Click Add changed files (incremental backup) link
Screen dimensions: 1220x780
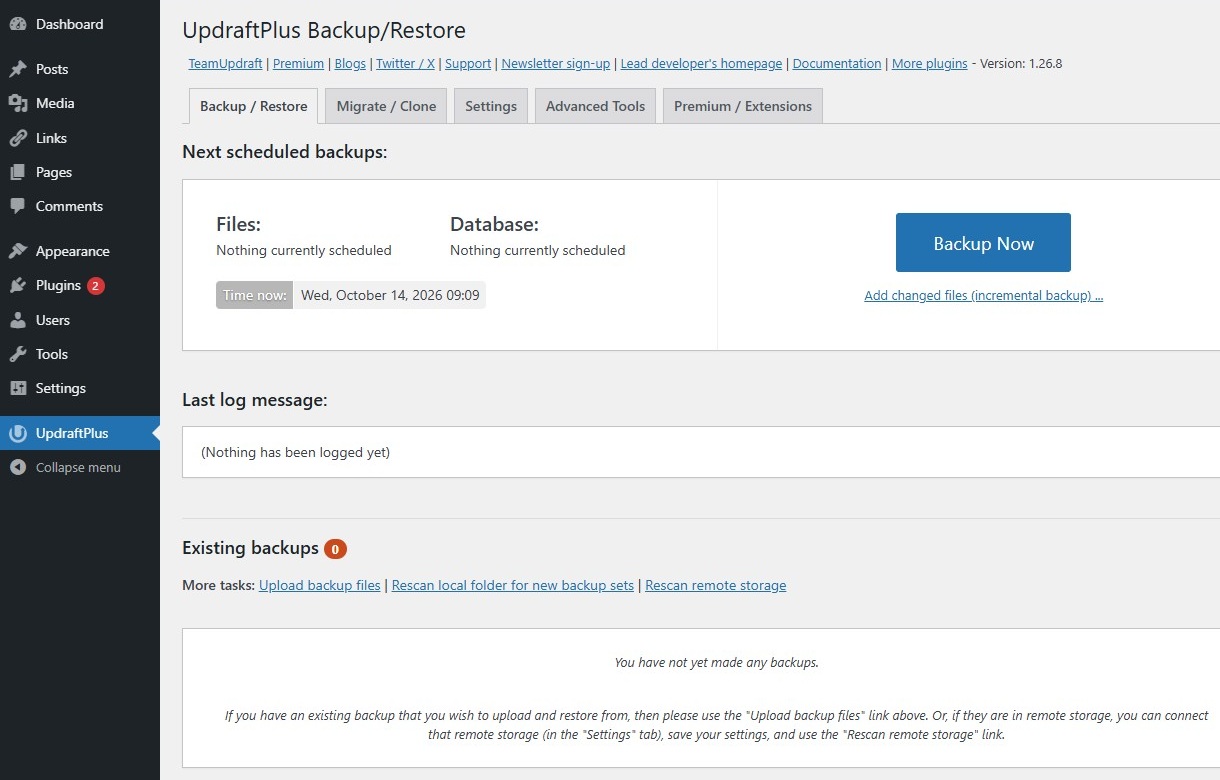(983, 296)
